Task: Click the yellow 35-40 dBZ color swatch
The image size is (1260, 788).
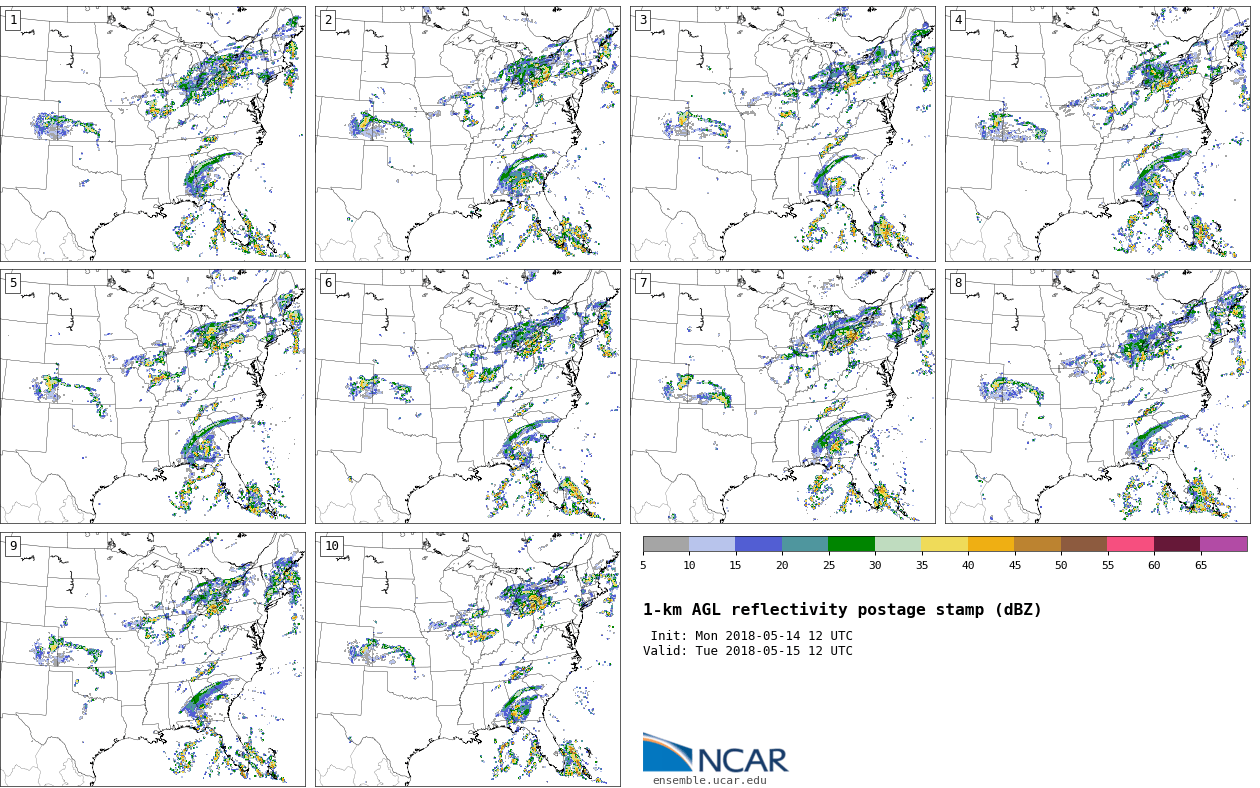Action: pos(944,545)
